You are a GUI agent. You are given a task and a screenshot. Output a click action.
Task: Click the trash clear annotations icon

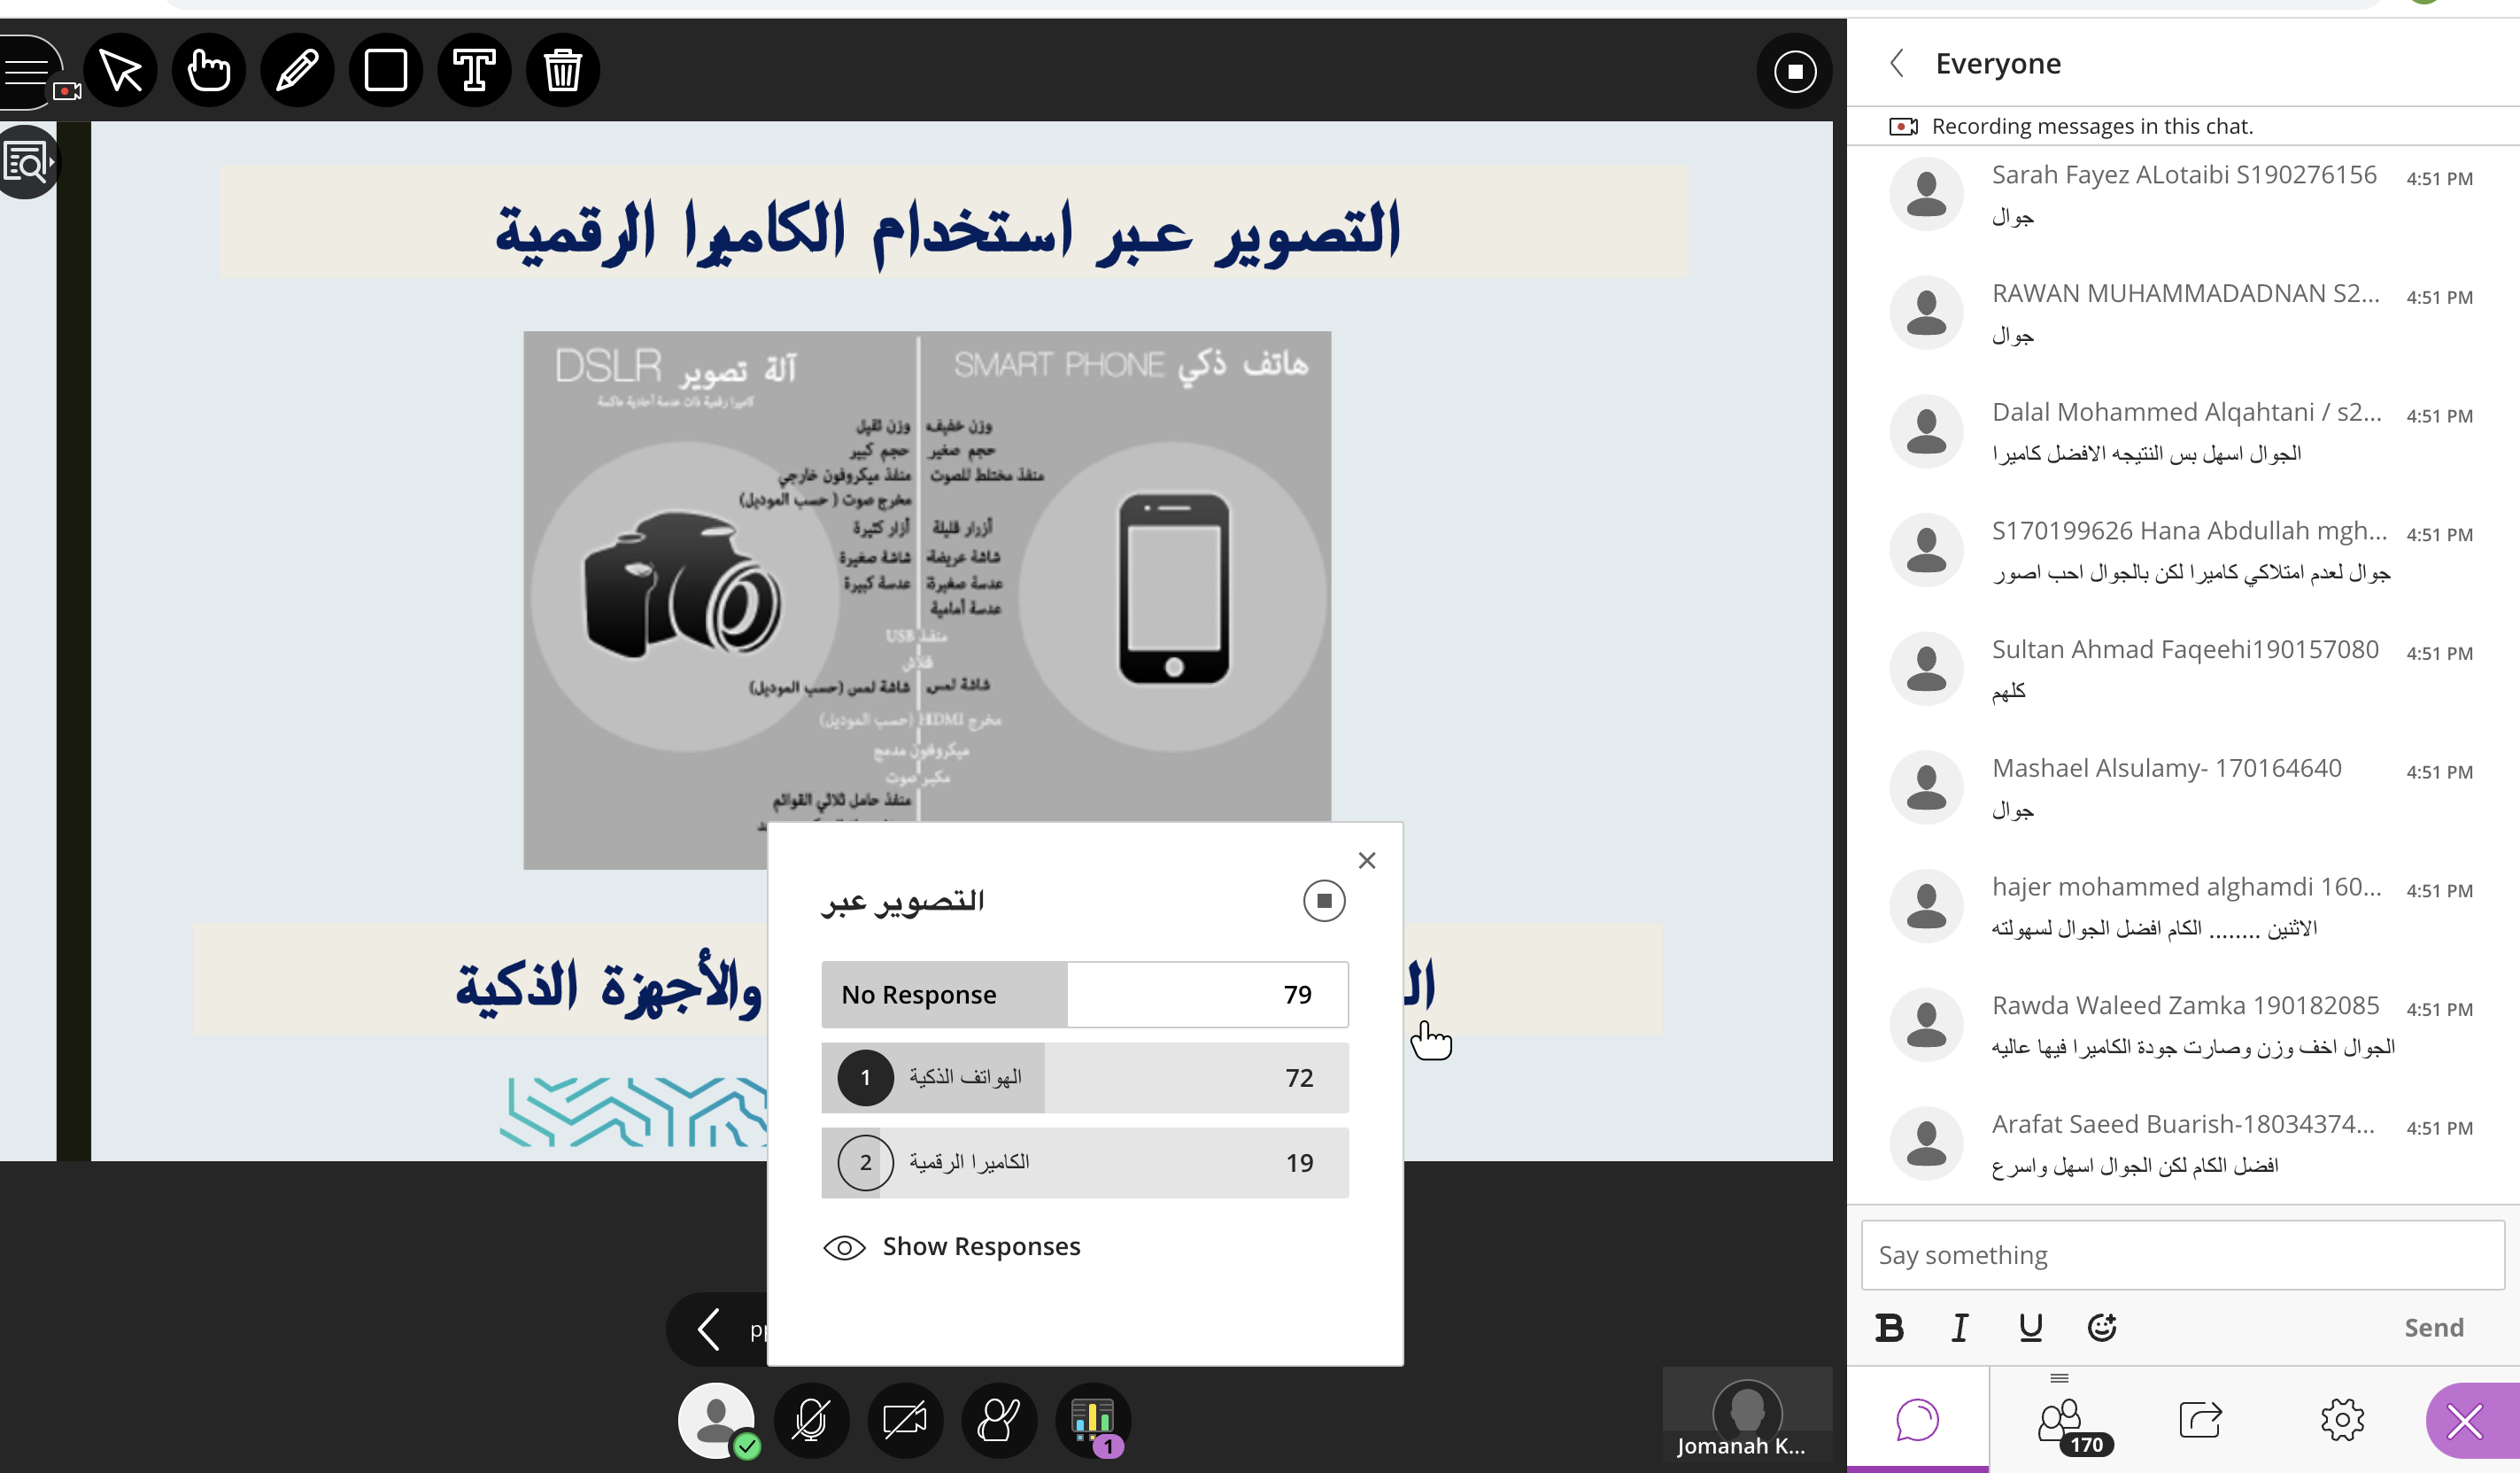tap(563, 71)
